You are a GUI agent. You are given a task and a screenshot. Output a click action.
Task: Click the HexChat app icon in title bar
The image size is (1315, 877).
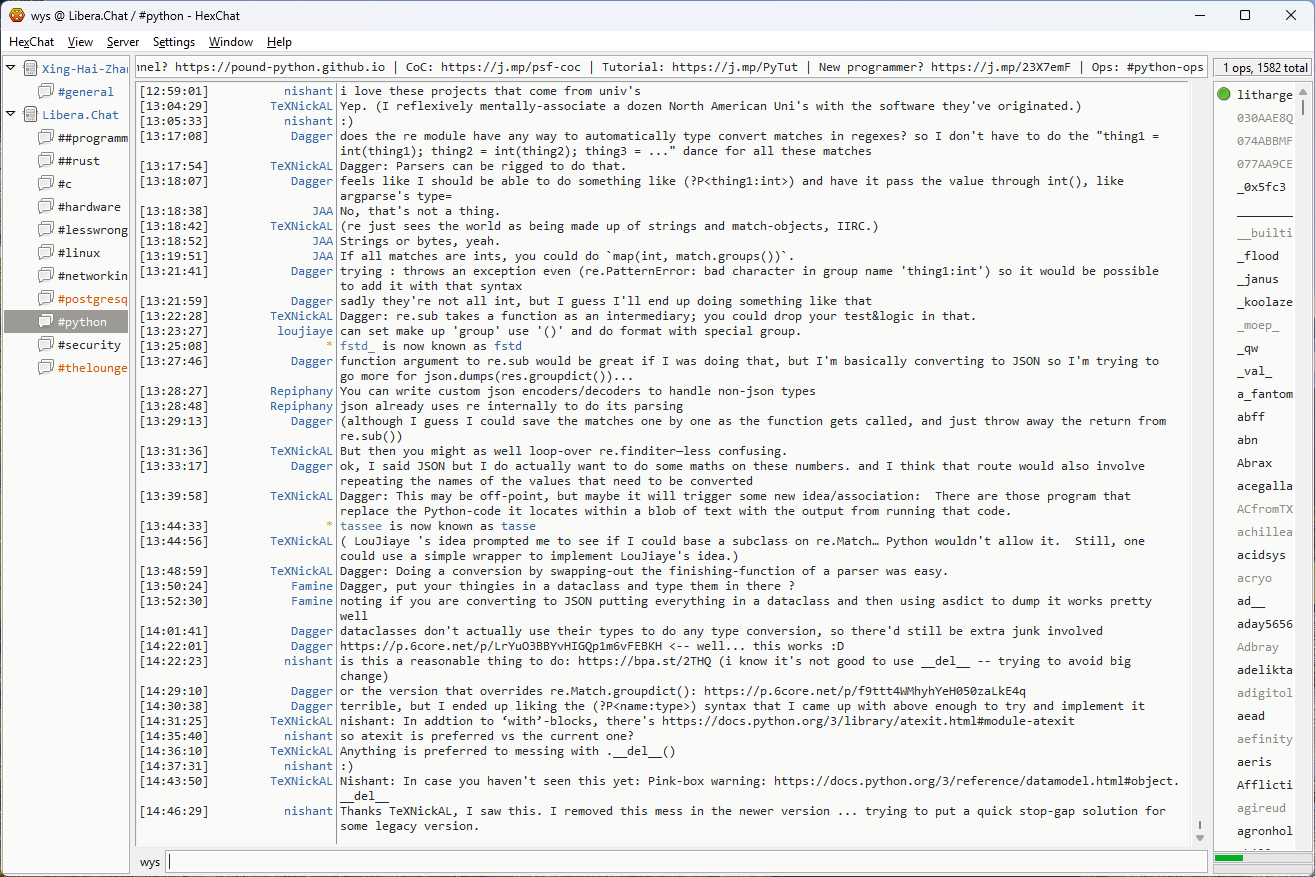[x=17, y=15]
